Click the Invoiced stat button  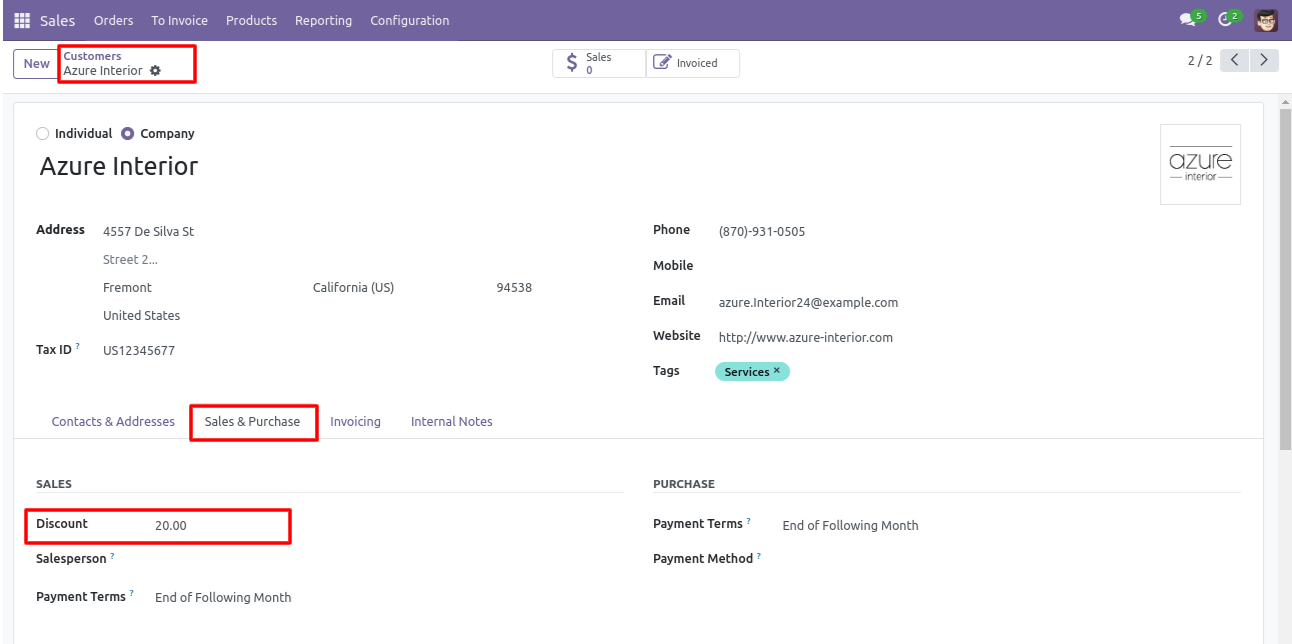tap(693, 63)
